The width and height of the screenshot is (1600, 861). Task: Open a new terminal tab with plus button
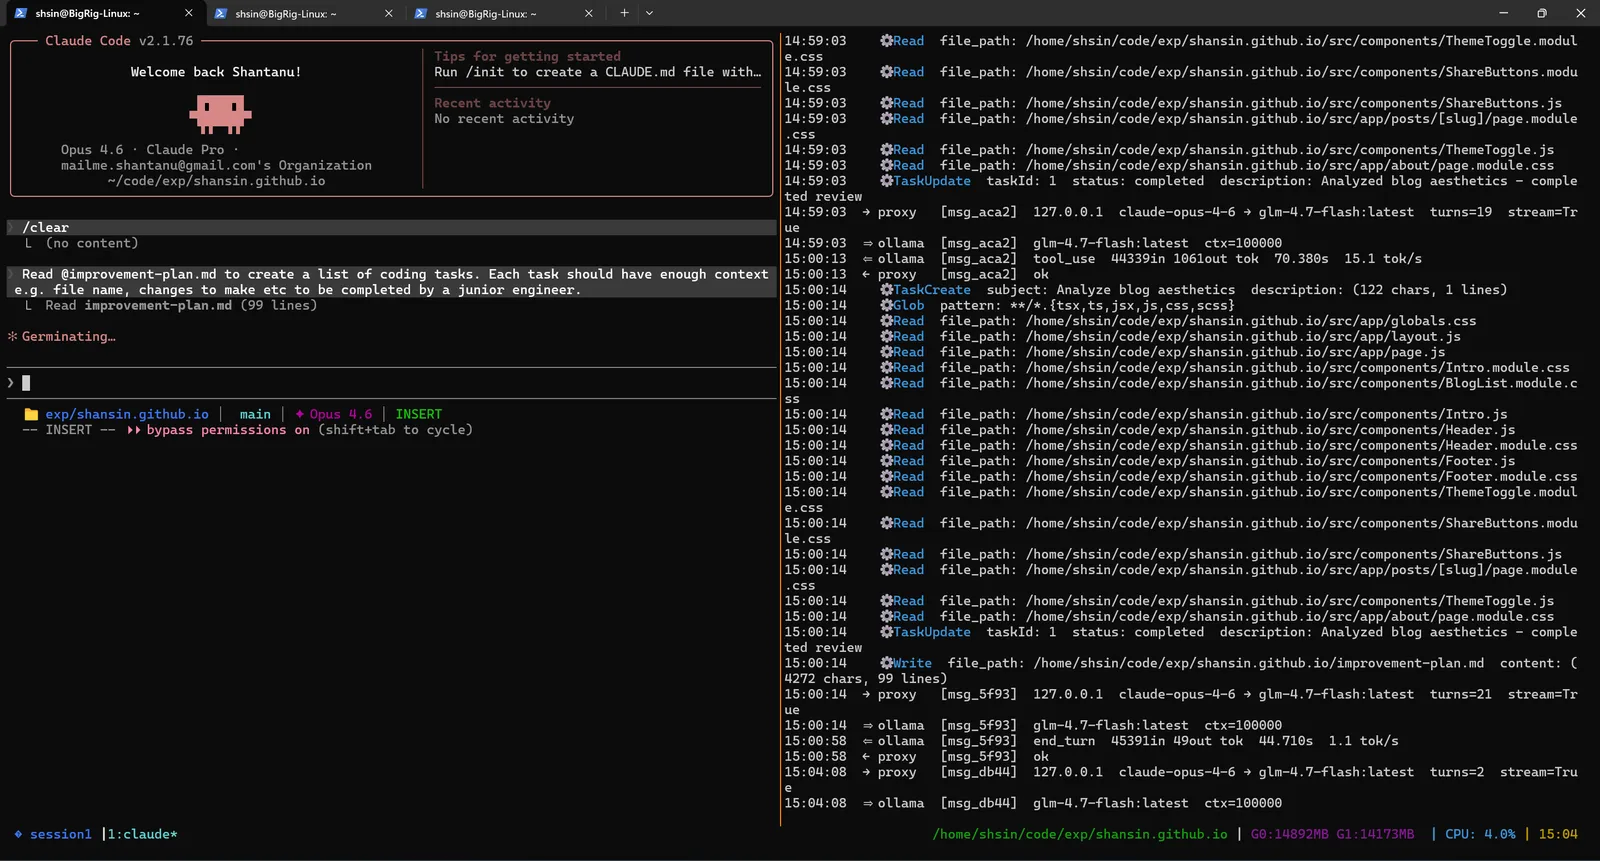point(624,13)
